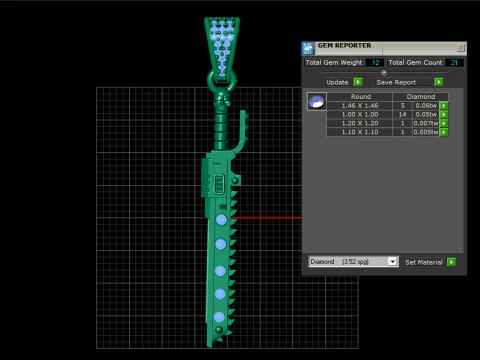
Task: Click Update label in Gem Reporter
Action: [x=337, y=82]
